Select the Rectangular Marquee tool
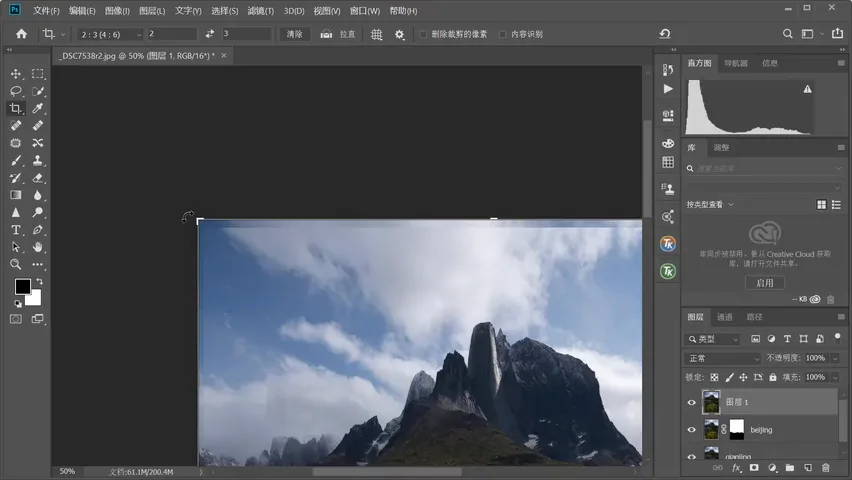The width and height of the screenshot is (852, 480). pos(37,73)
